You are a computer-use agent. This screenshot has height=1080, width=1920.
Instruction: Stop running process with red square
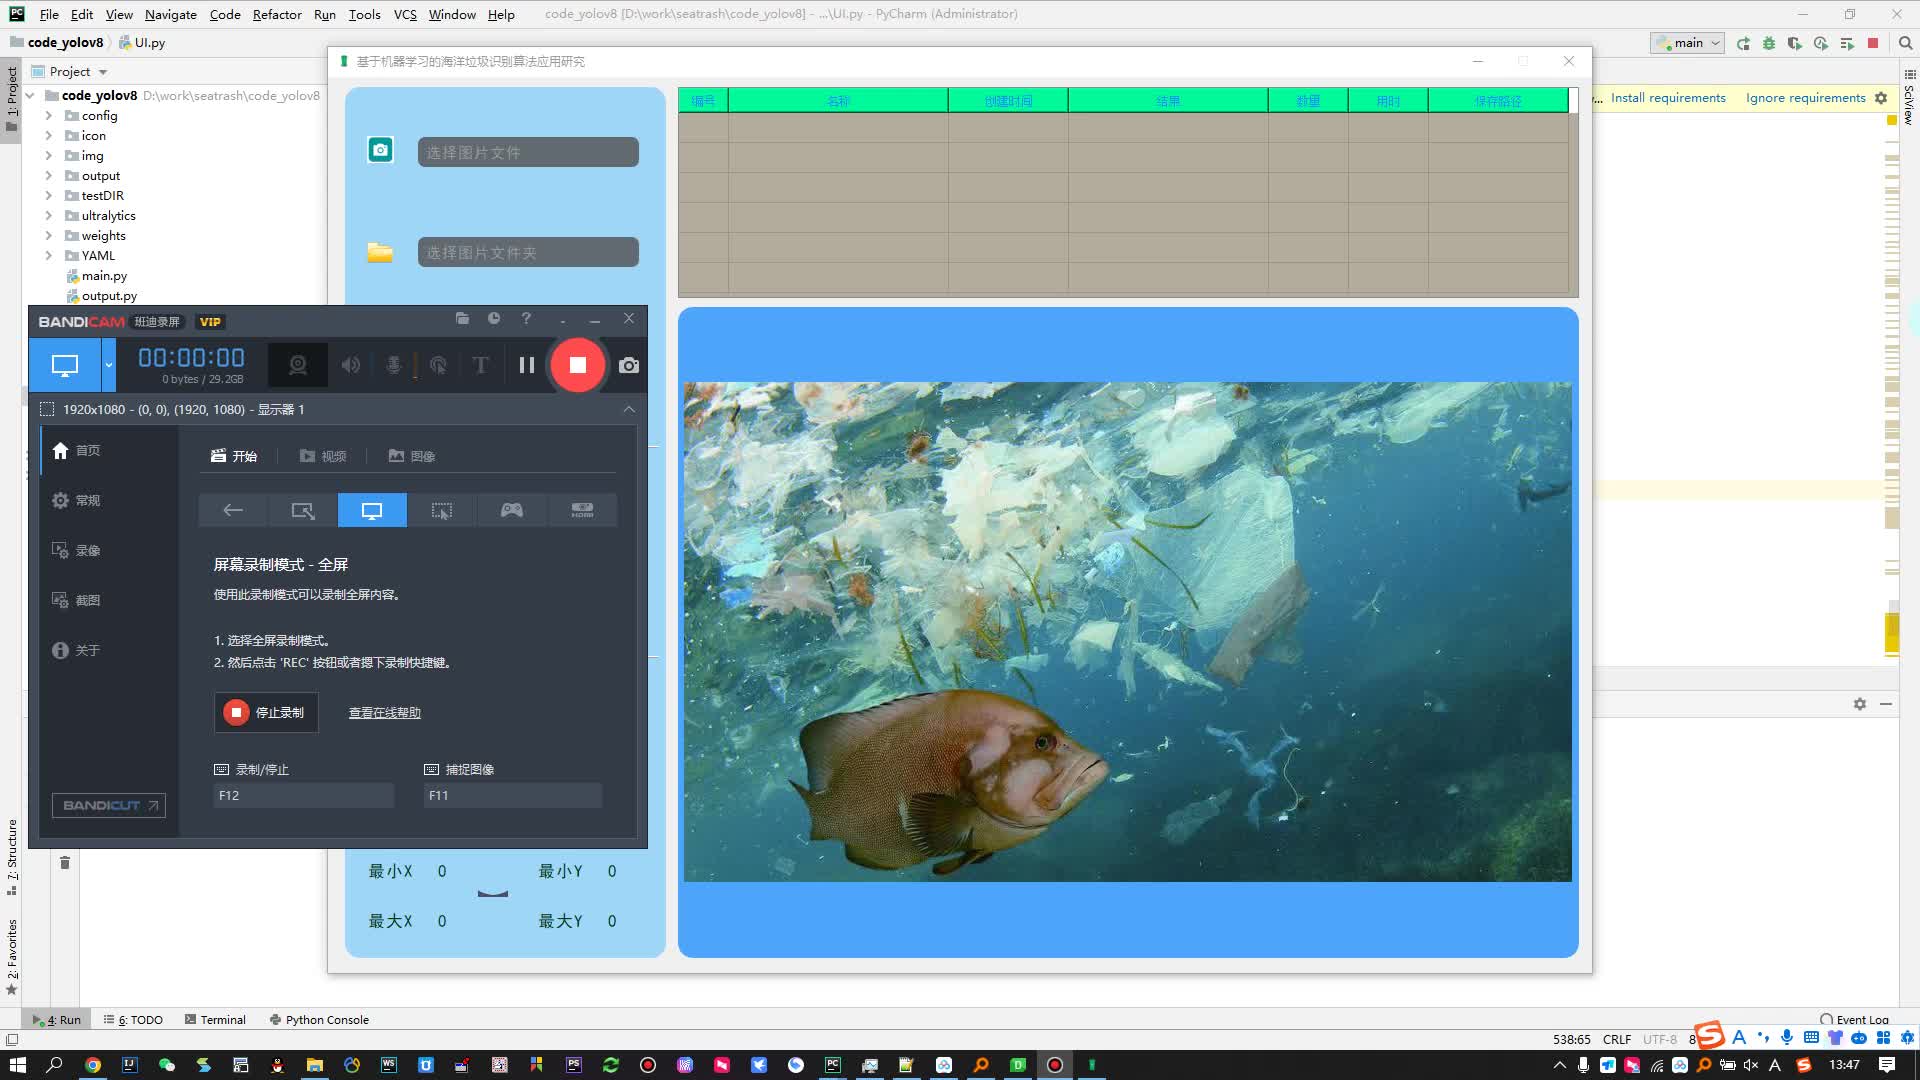(x=1873, y=43)
